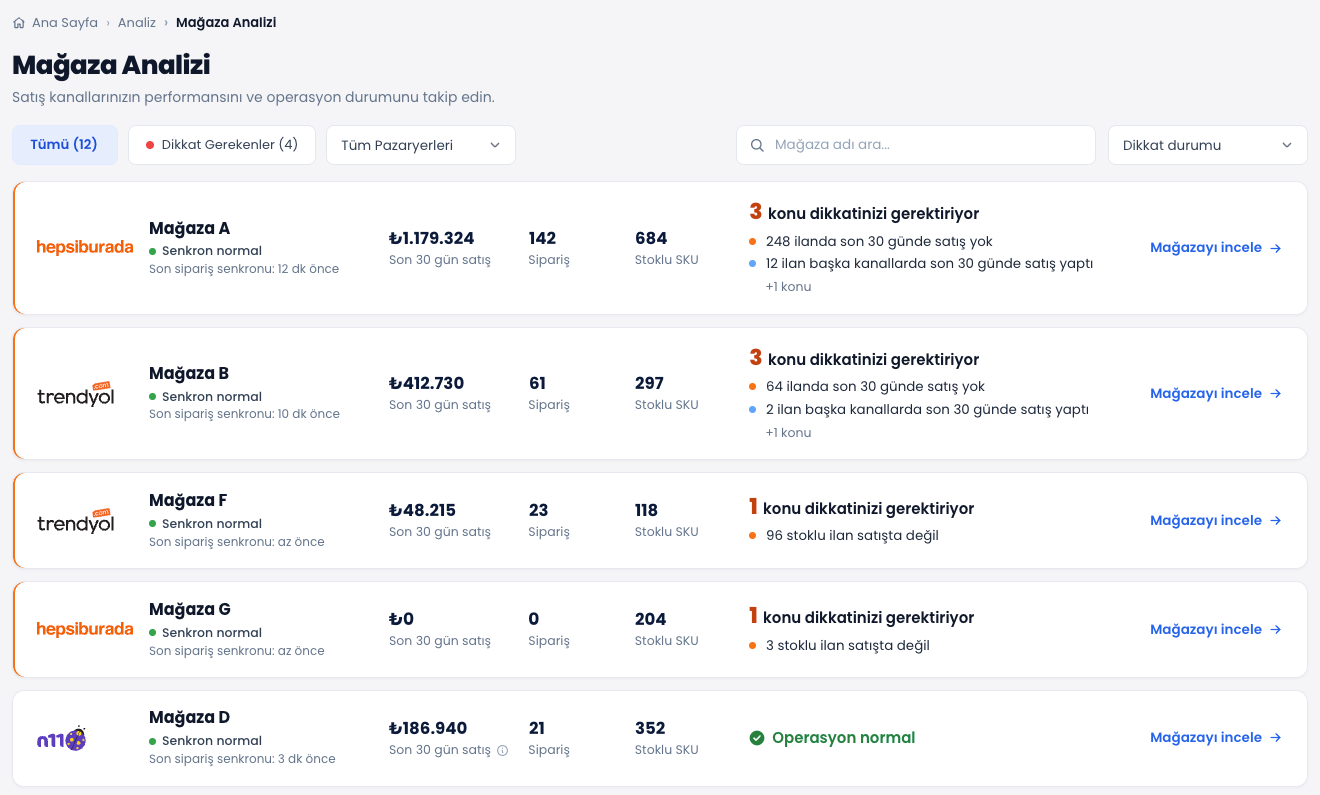
Task: Open Mağazayı incele for Mağaza A
Action: [x=1216, y=247]
